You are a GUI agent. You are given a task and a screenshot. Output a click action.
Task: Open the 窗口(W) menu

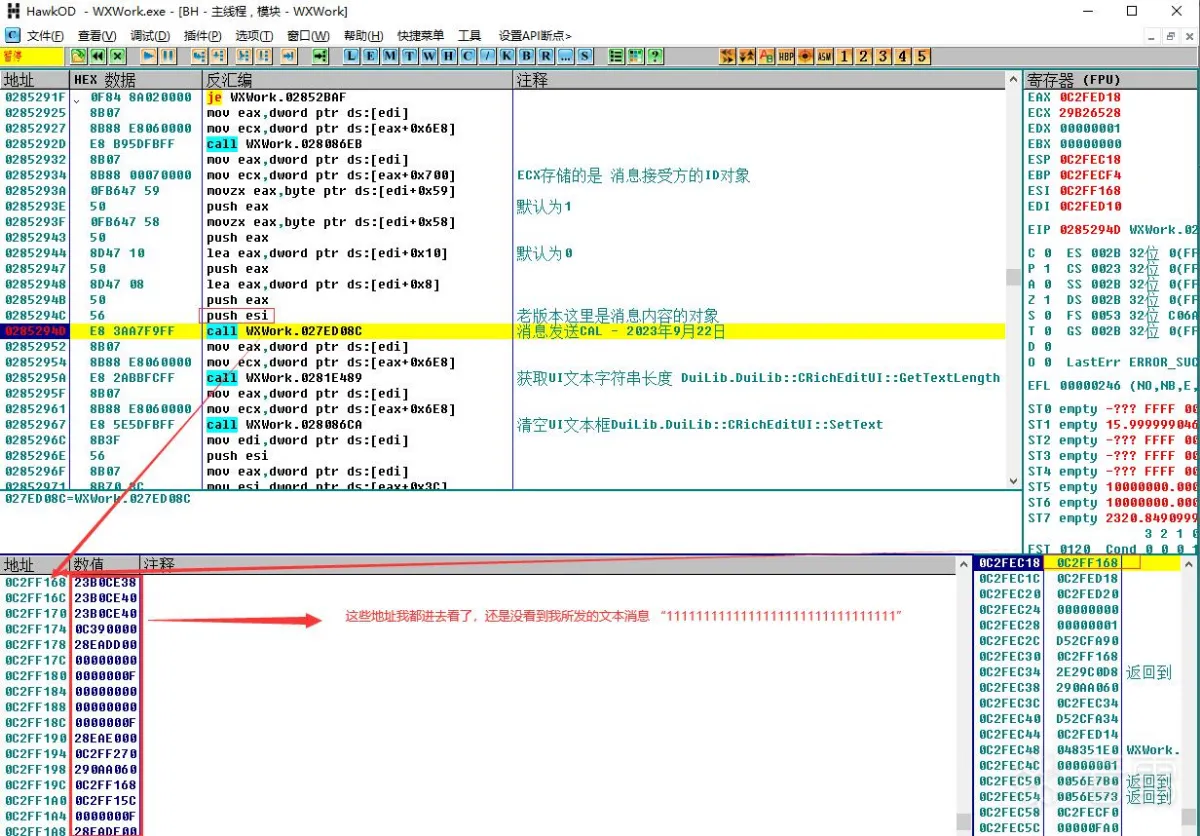(x=308, y=36)
